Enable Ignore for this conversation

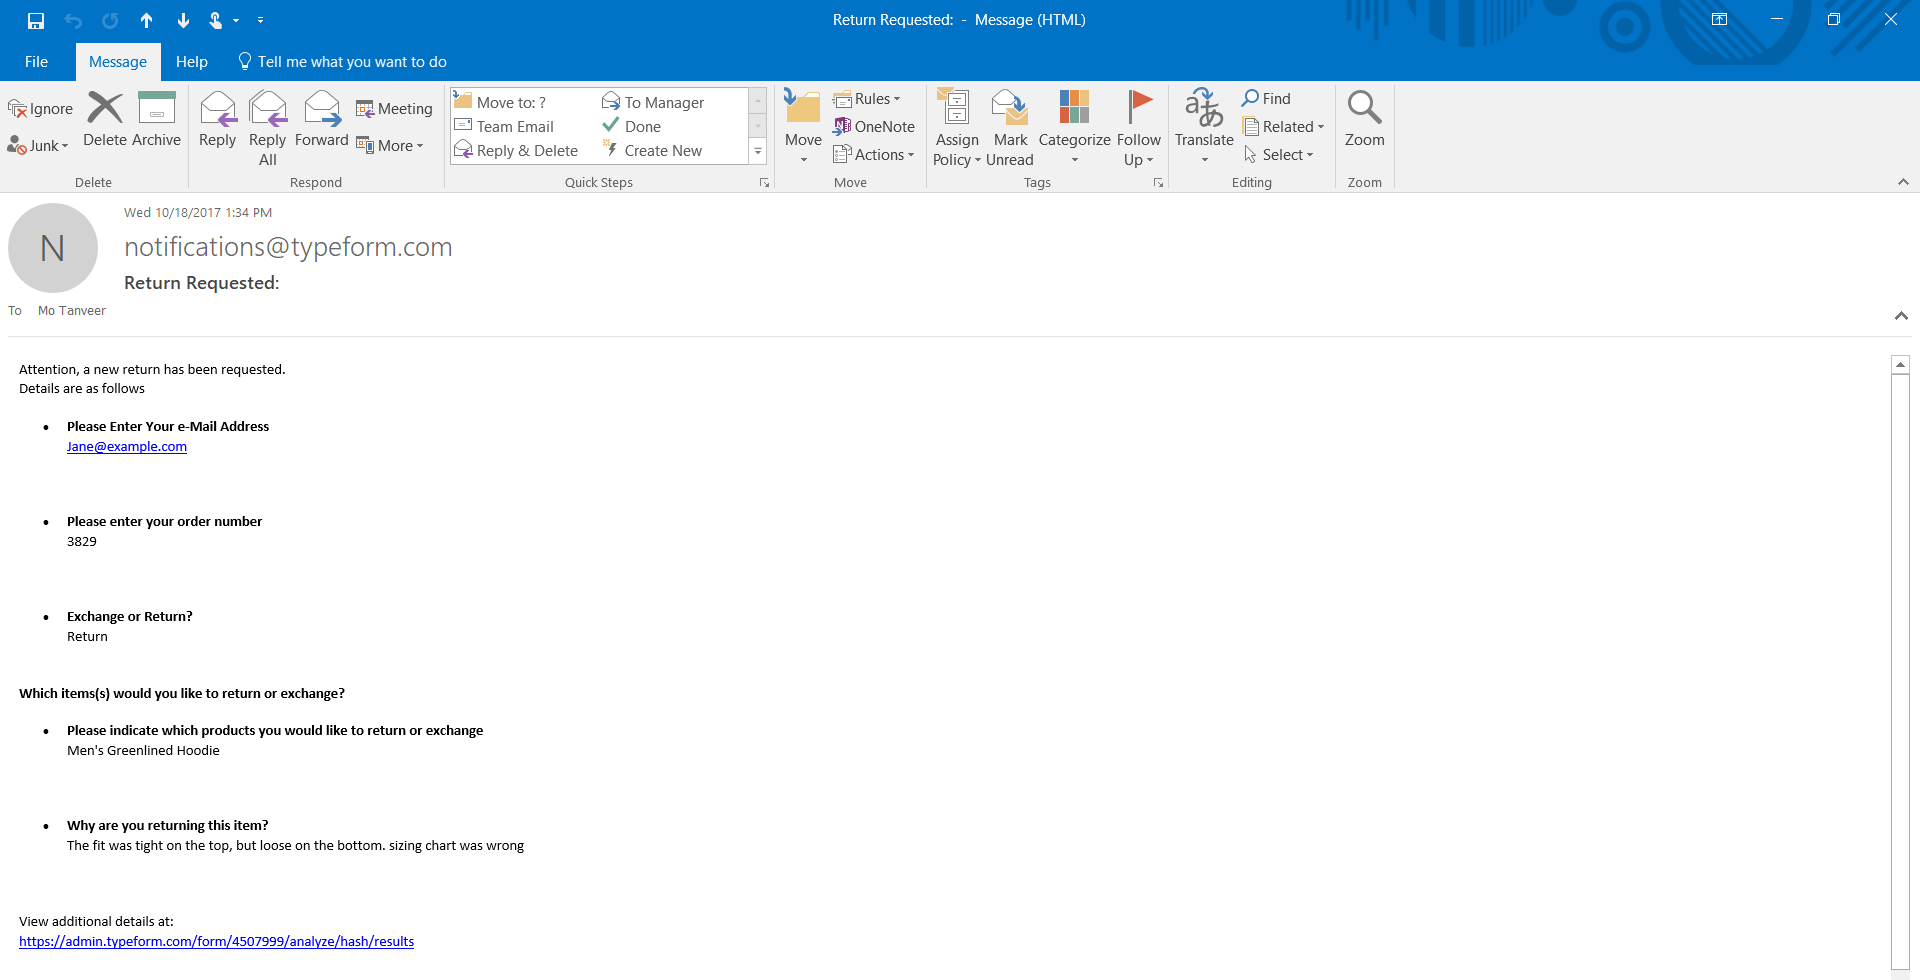(x=40, y=107)
